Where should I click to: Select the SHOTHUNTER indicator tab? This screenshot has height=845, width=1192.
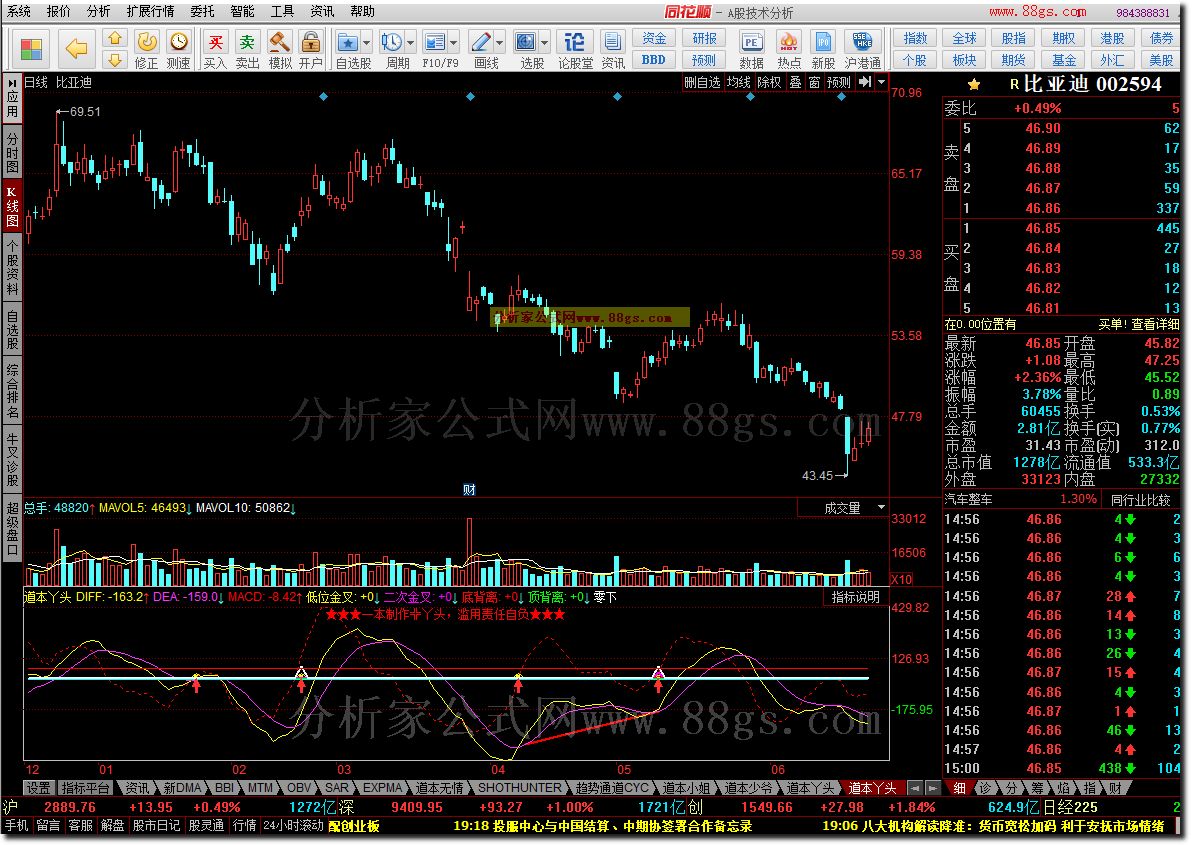coord(519,788)
